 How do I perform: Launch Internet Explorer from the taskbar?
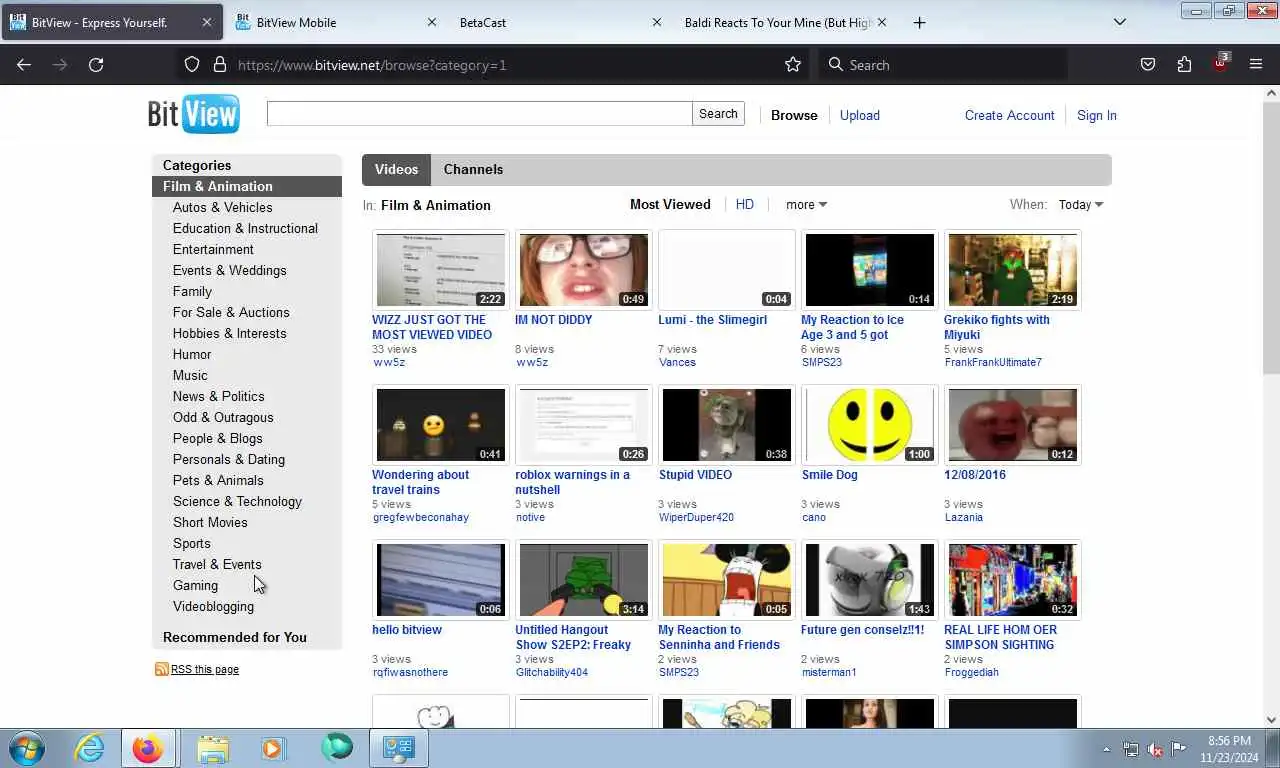[x=89, y=748]
